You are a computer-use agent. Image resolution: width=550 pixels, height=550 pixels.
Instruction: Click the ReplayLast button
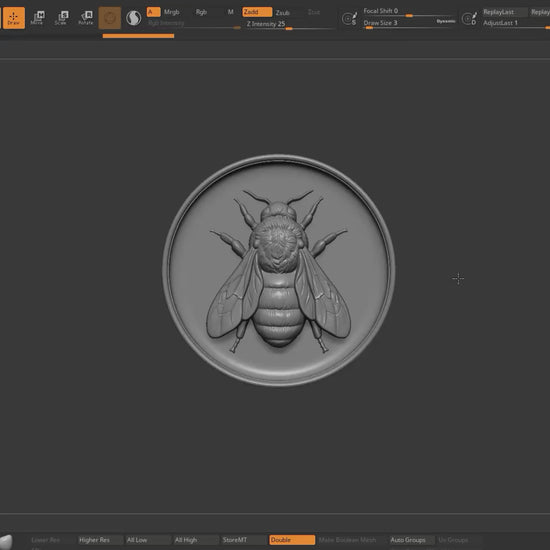pos(504,12)
